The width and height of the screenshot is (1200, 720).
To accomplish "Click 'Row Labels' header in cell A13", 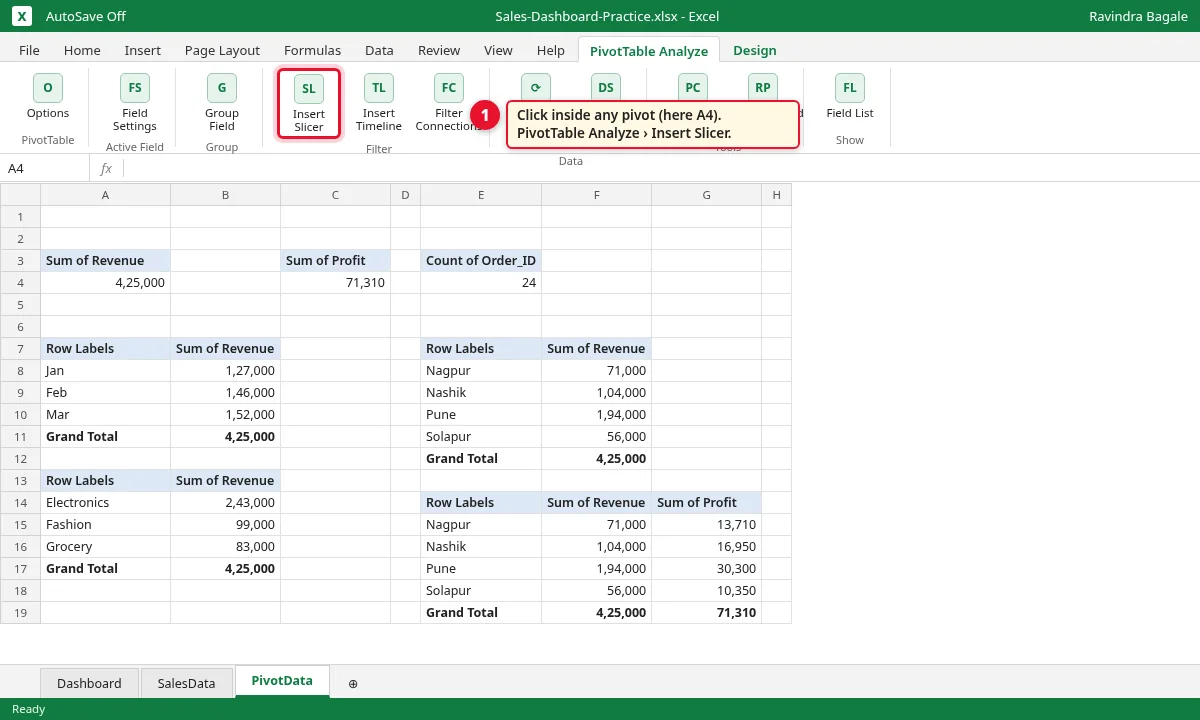I will pyautogui.click(x=106, y=481).
